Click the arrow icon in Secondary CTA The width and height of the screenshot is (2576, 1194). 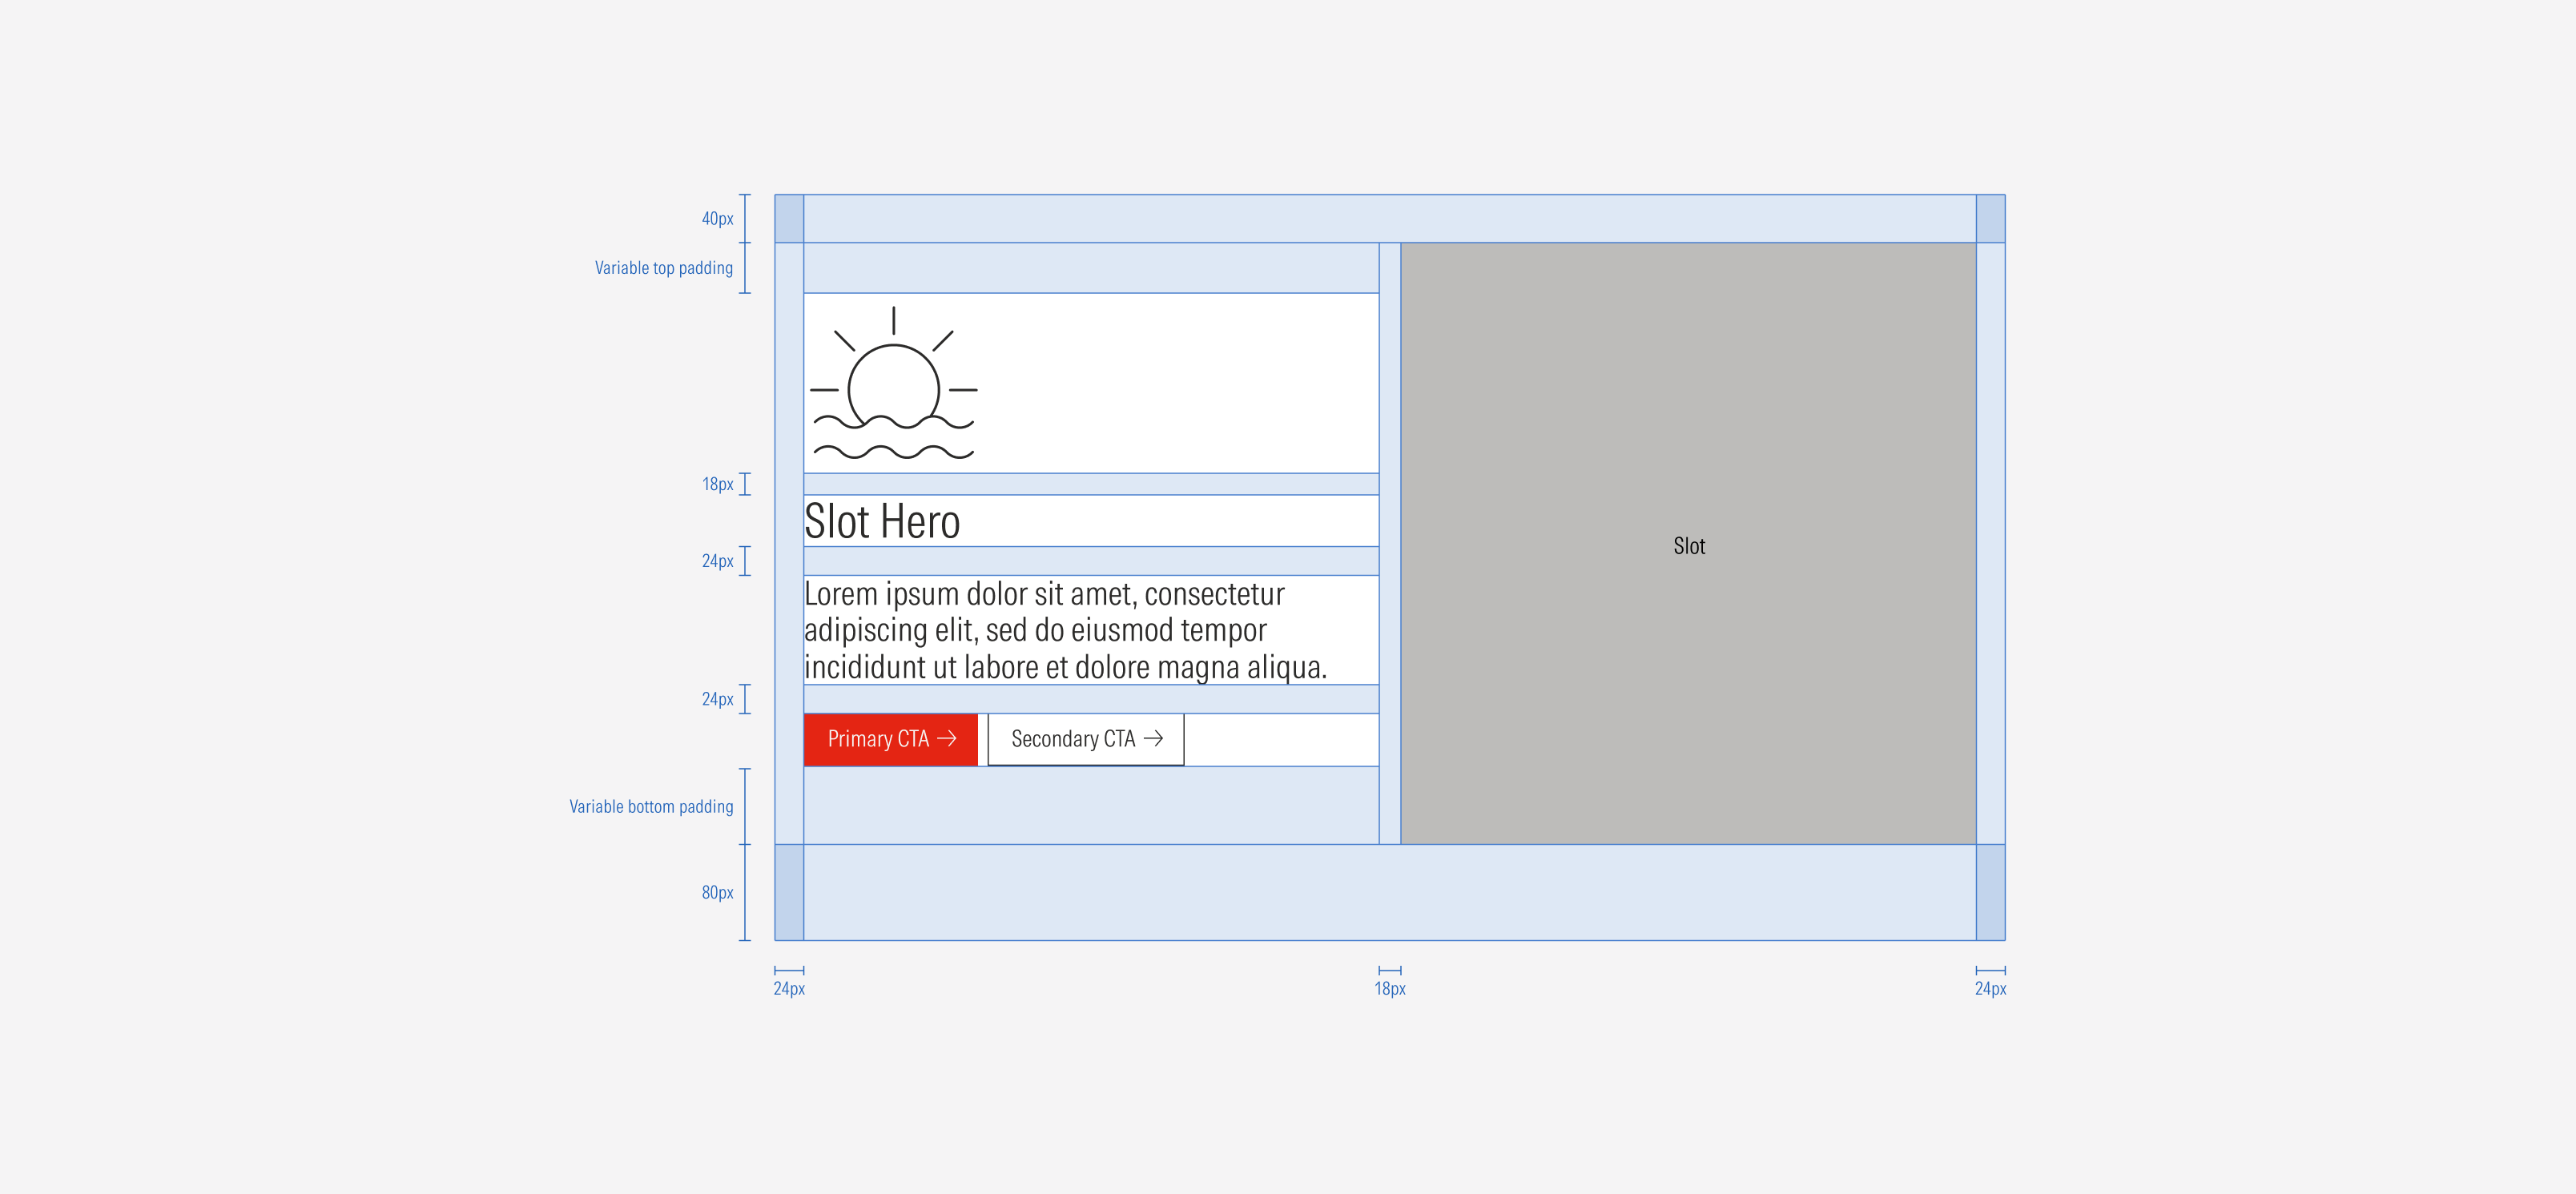pyautogui.click(x=1153, y=738)
